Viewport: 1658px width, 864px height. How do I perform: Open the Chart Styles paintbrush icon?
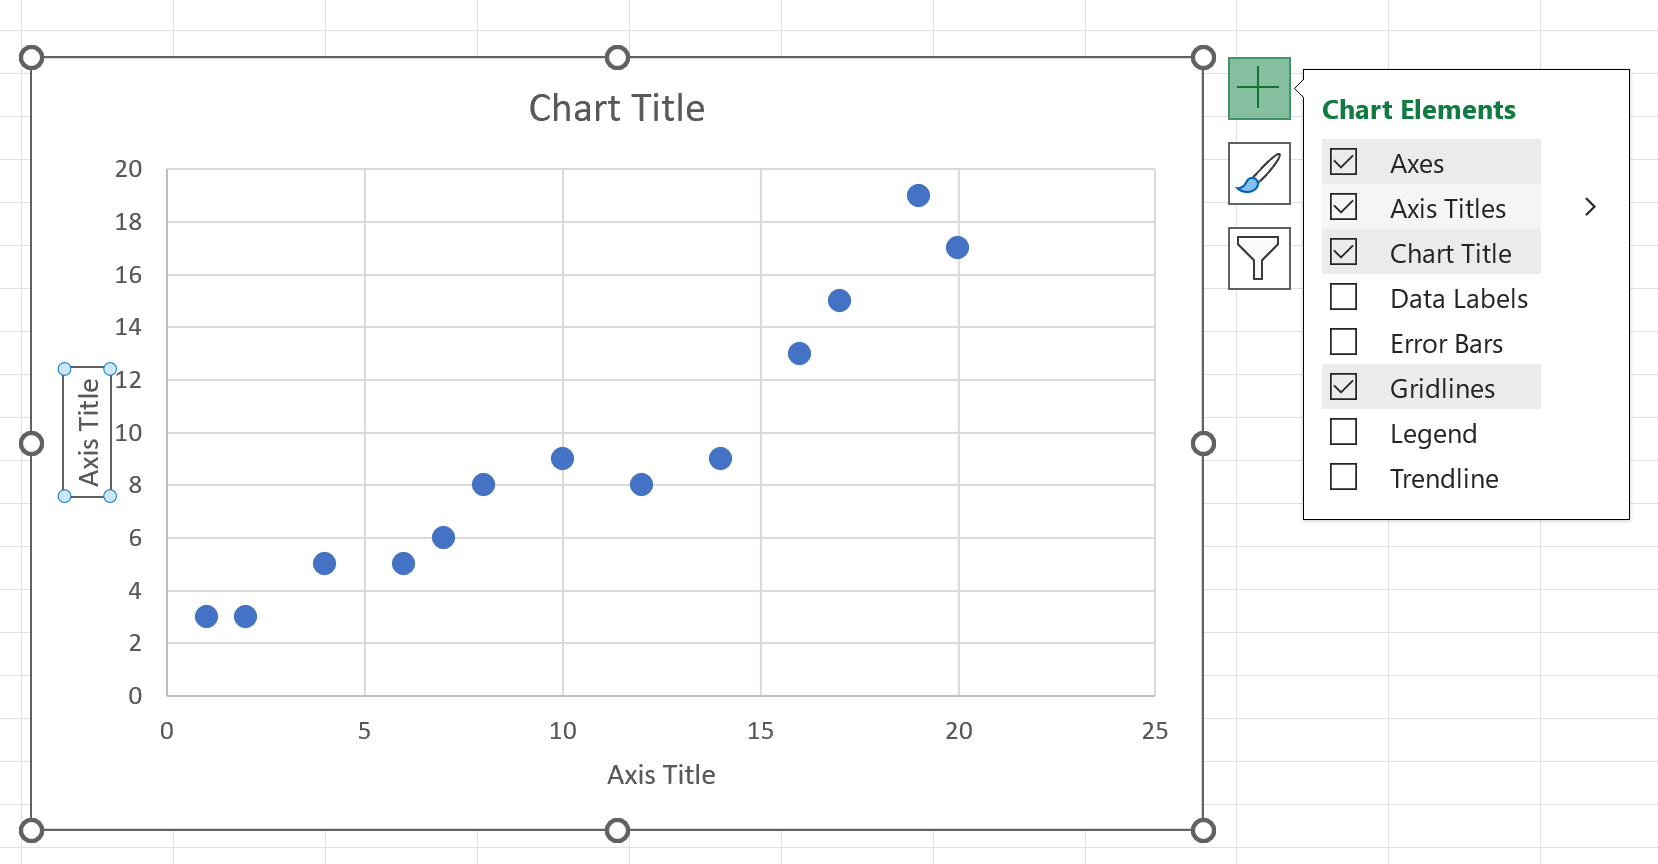tap(1259, 173)
